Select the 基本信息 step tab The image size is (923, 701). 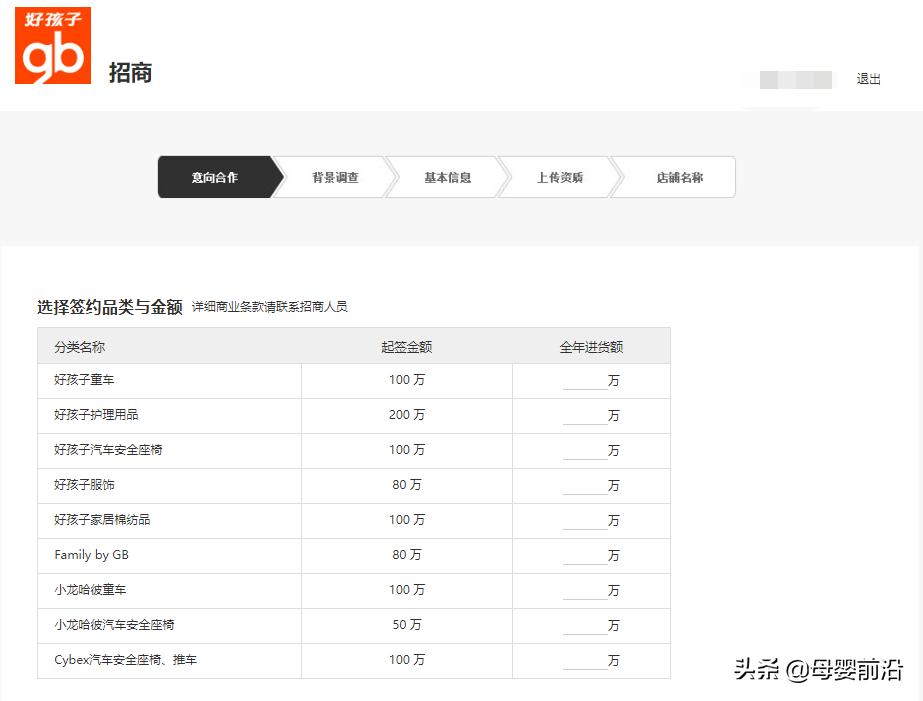pos(447,177)
